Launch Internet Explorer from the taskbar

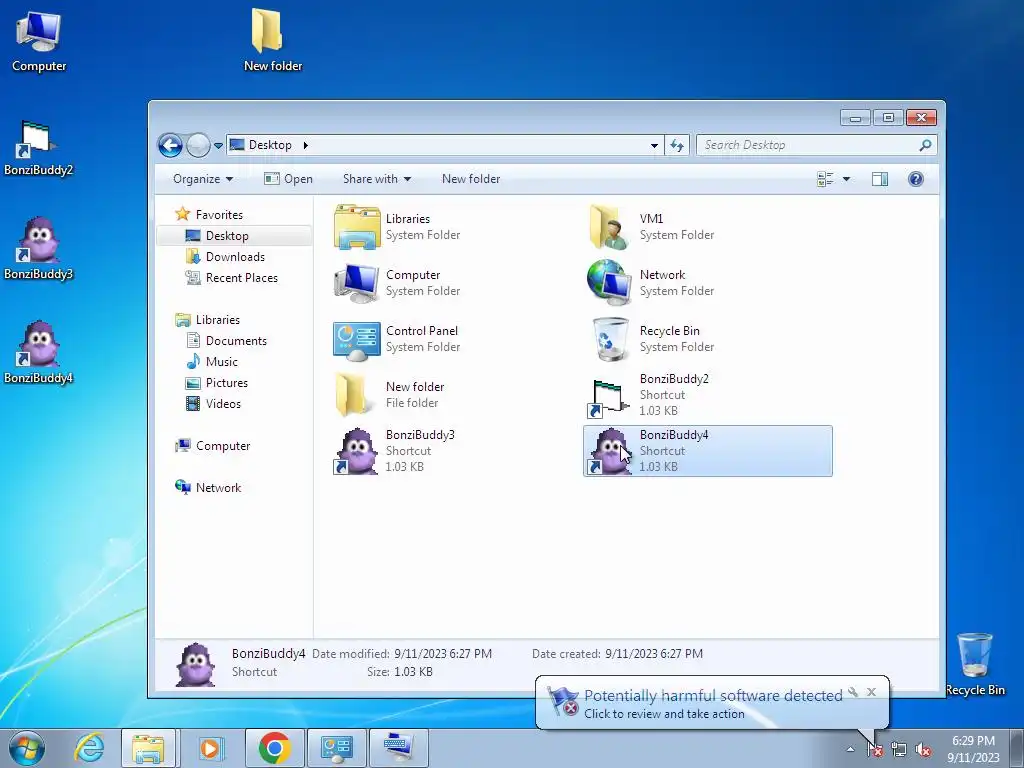click(x=89, y=748)
